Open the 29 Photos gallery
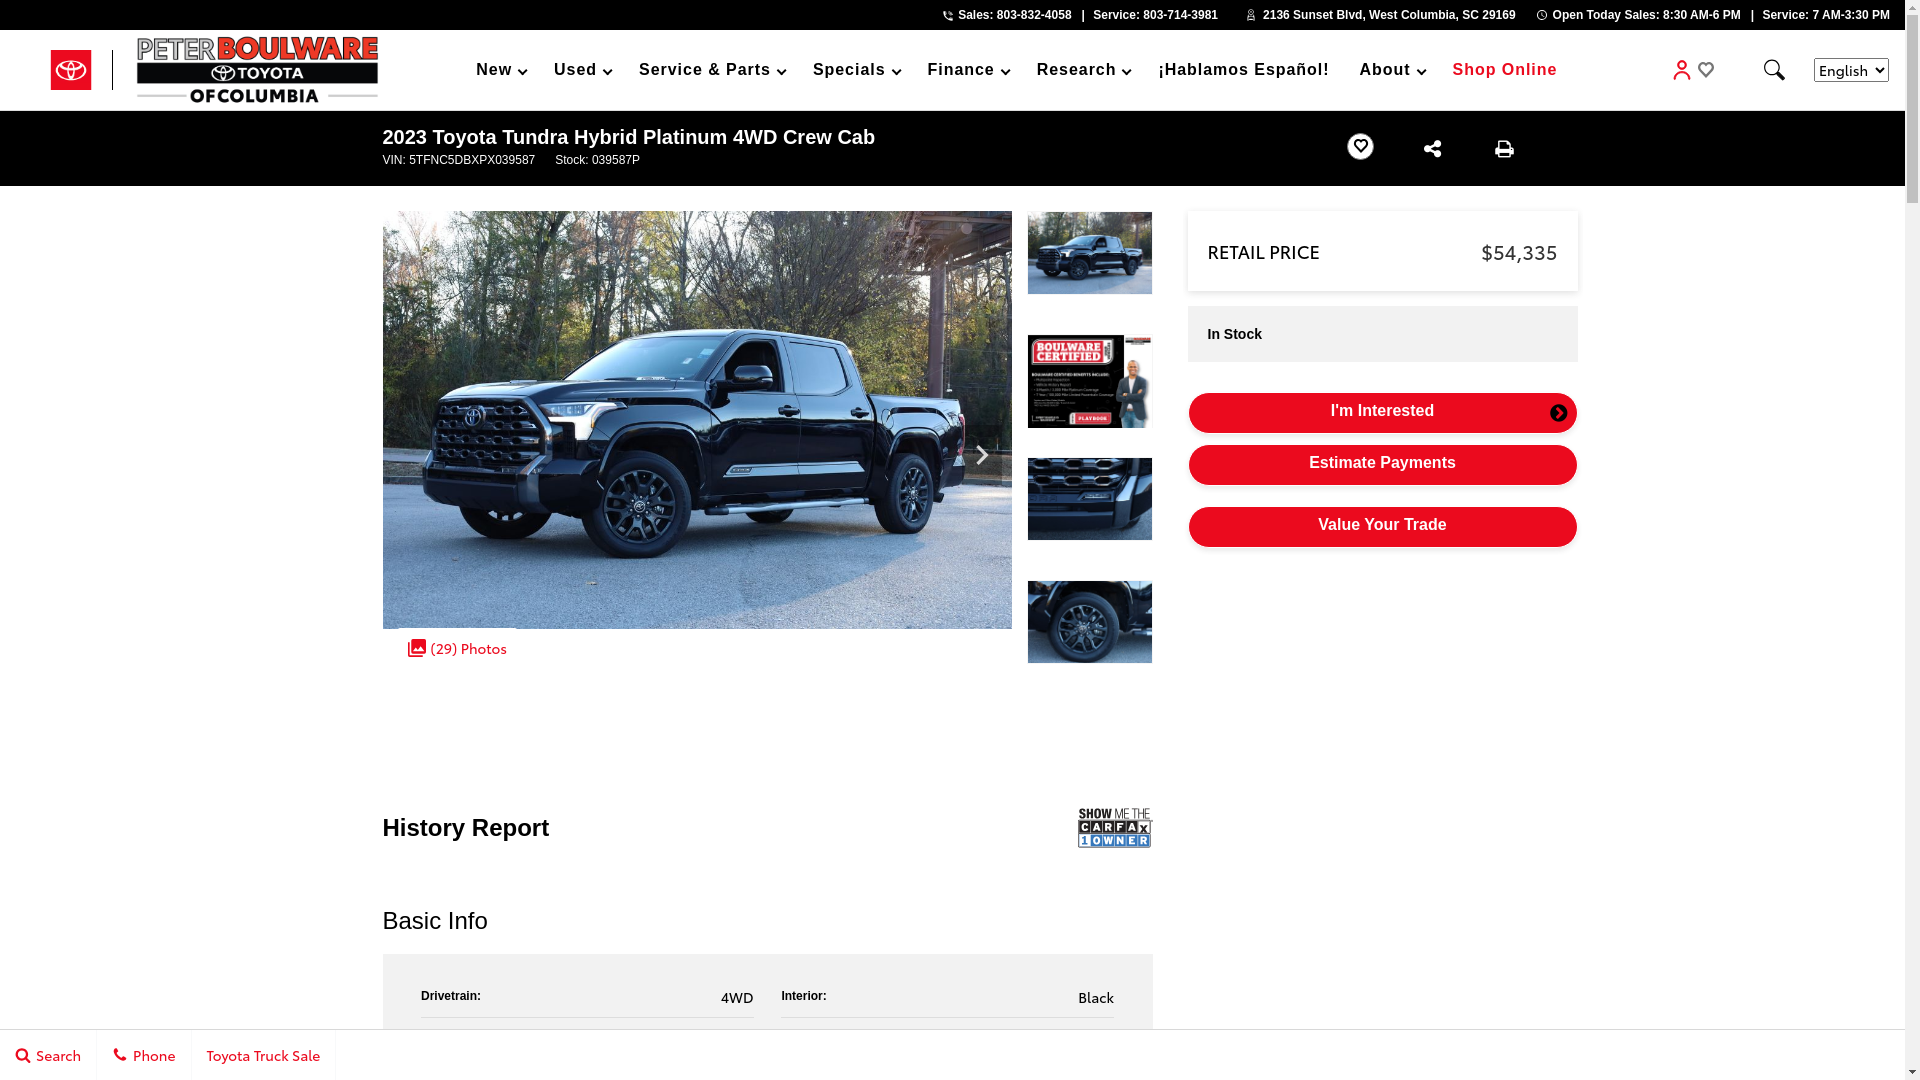The width and height of the screenshot is (1920, 1080). point(457,648)
